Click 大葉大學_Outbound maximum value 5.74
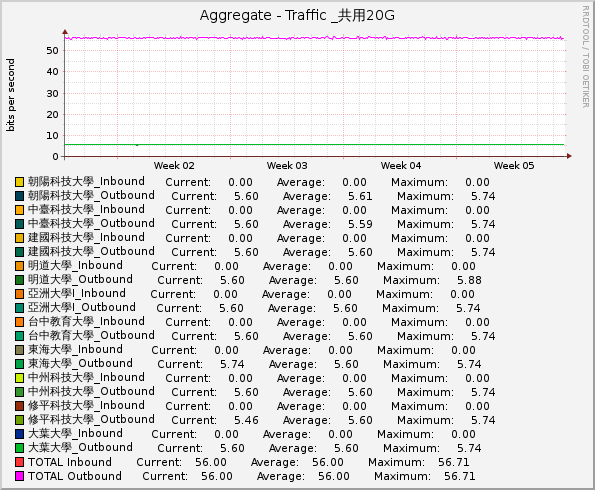 469,448
